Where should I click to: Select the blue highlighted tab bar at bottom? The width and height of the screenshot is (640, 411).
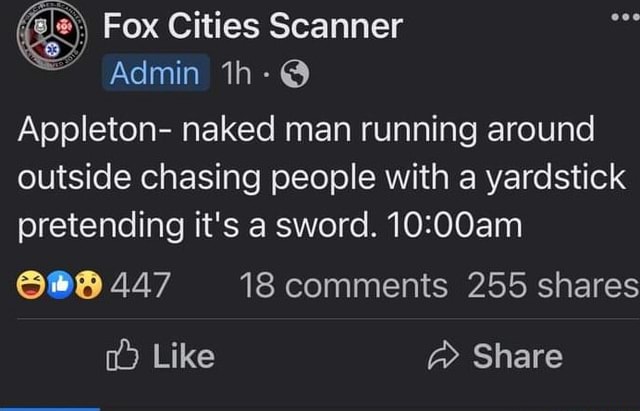pos(50,409)
